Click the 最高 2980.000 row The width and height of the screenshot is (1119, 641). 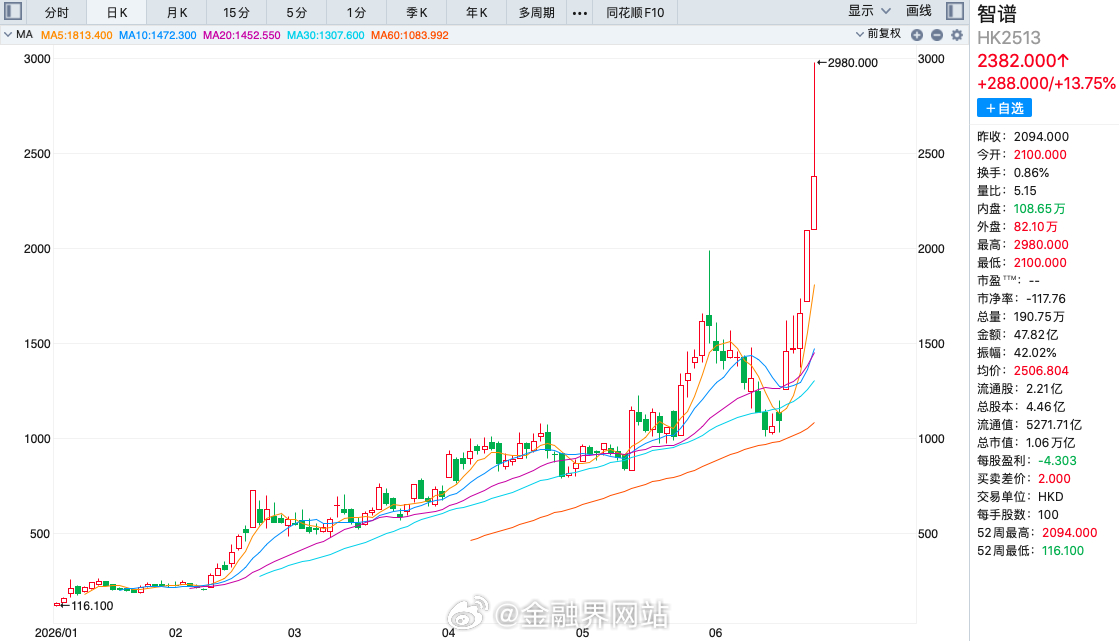coord(1023,245)
